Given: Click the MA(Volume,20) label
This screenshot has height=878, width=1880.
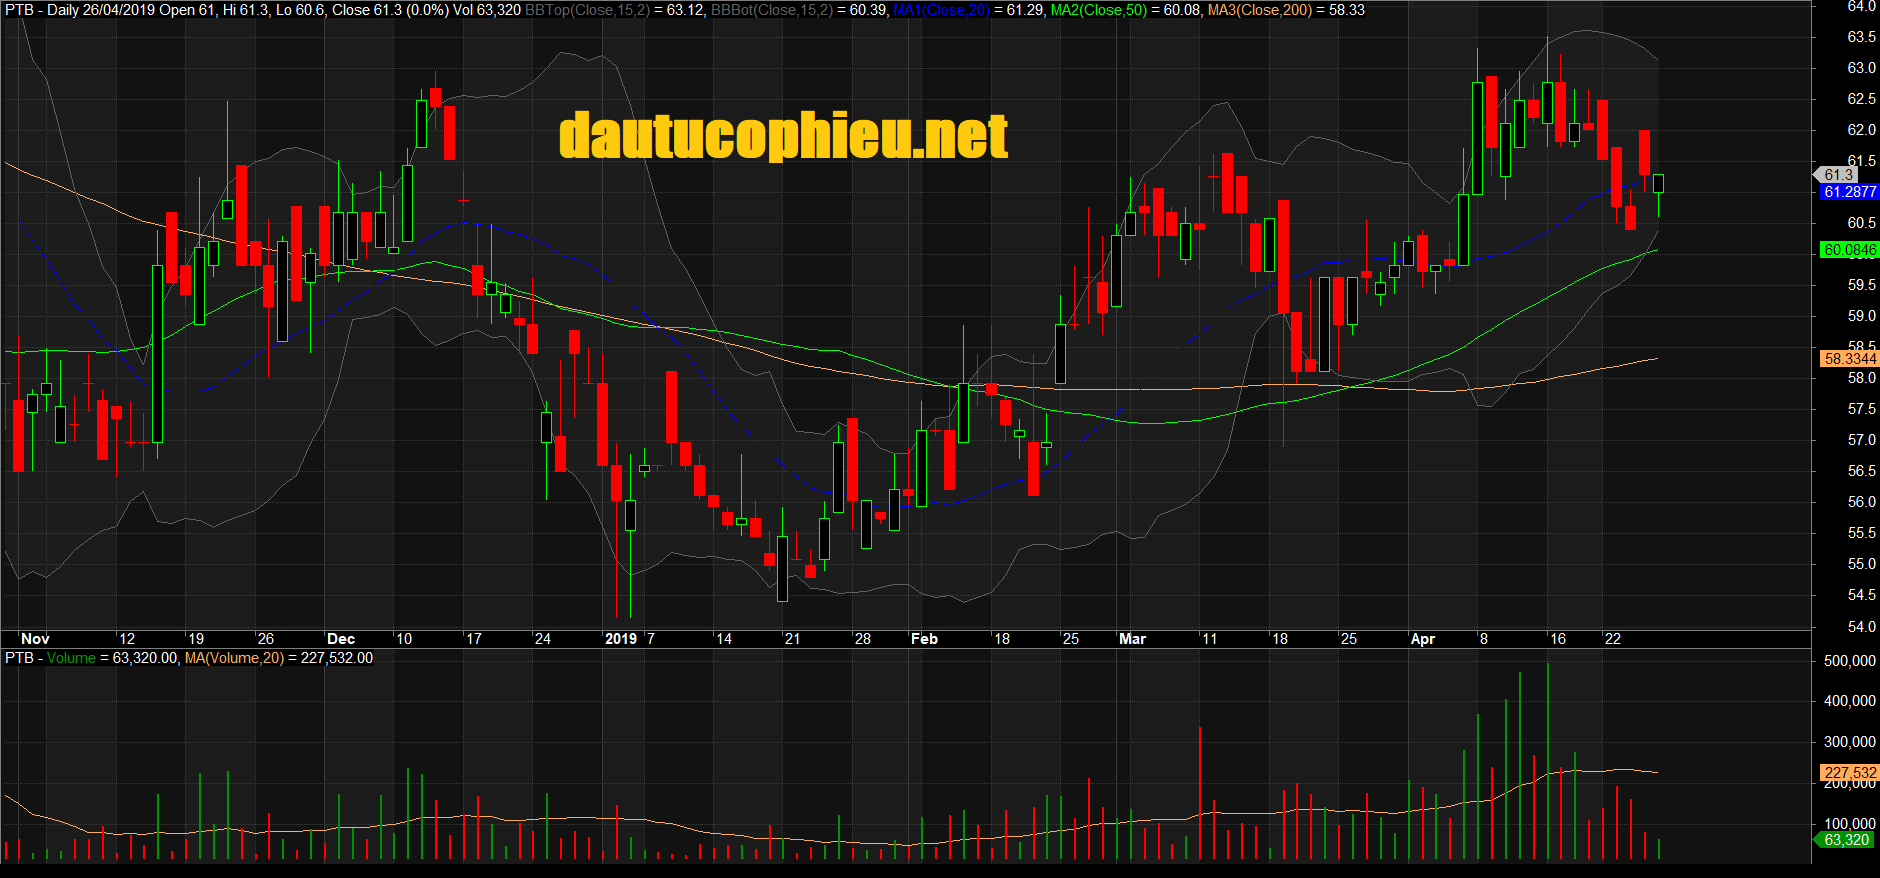Looking at the screenshot, I should tap(234, 658).
